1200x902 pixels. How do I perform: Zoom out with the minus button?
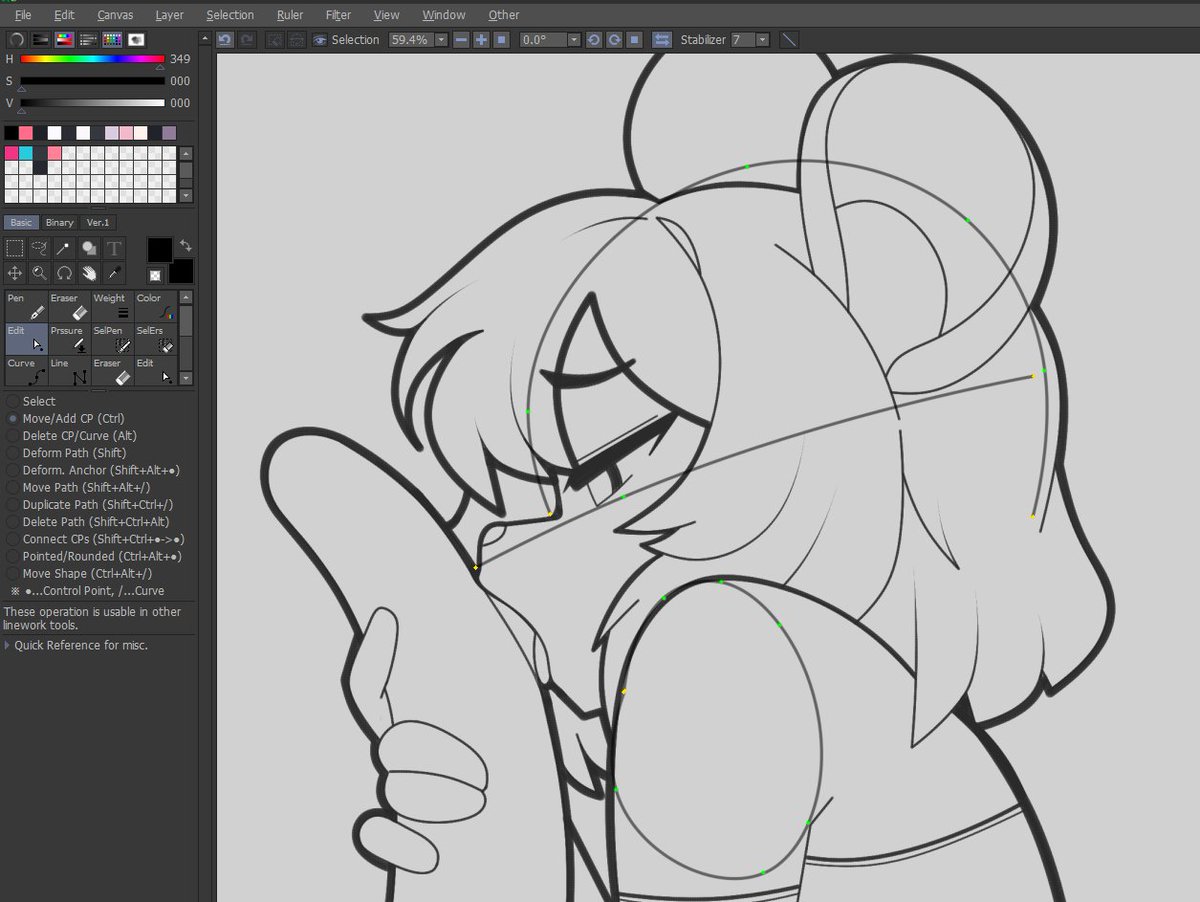coord(460,39)
